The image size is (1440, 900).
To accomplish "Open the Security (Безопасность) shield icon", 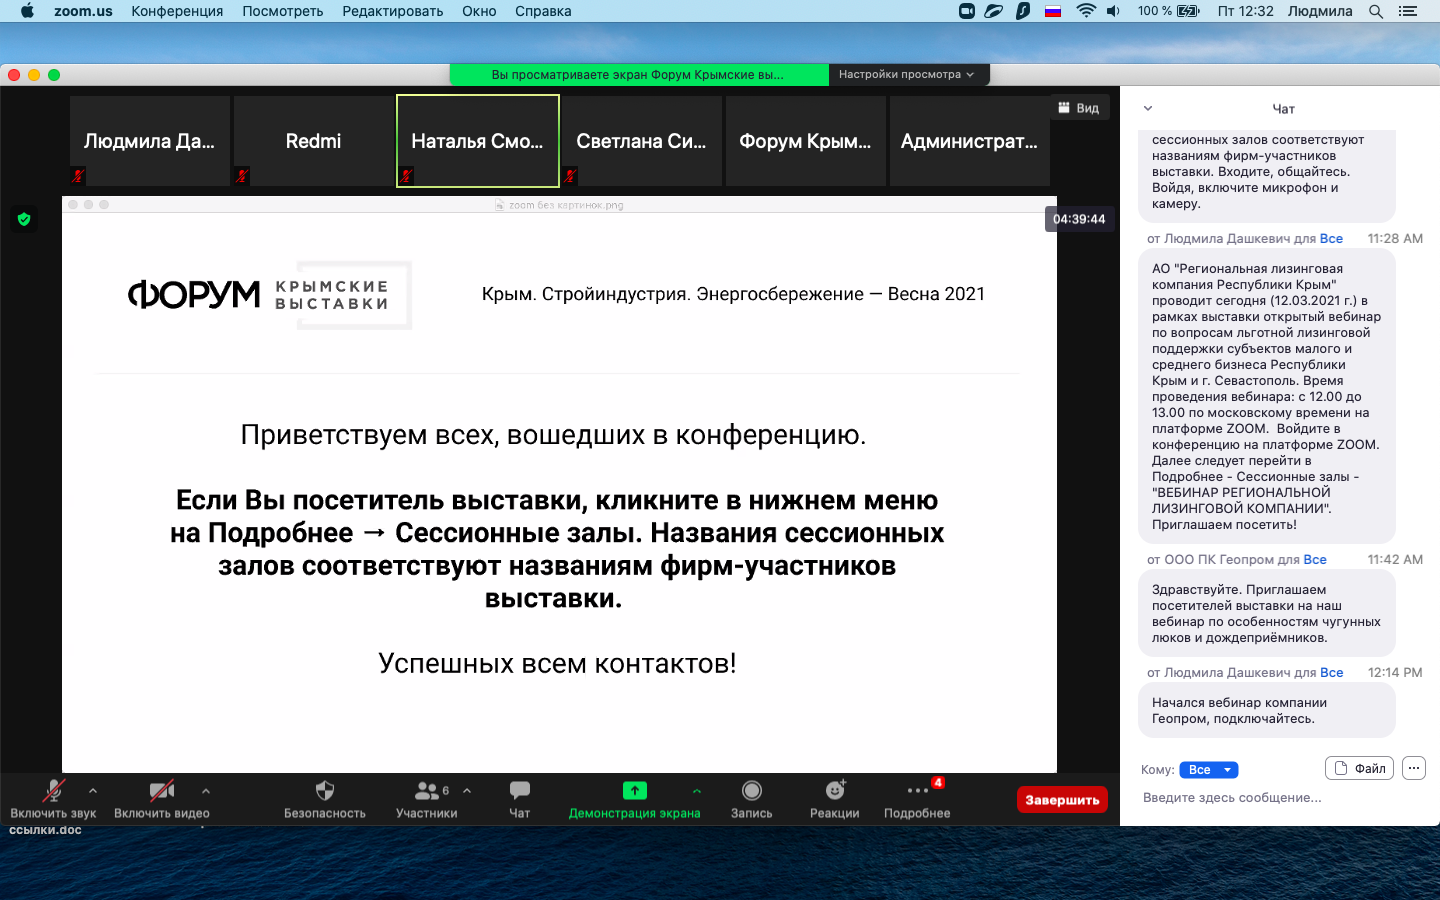I will coord(324,792).
